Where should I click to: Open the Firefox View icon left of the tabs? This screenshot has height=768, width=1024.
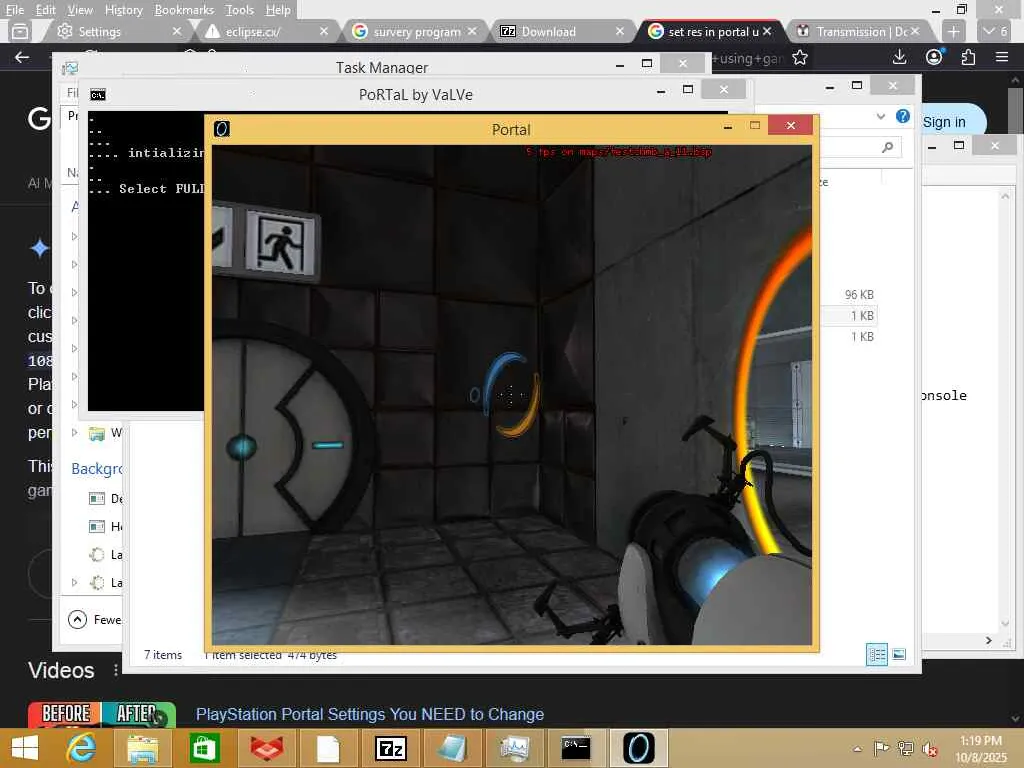point(20,31)
